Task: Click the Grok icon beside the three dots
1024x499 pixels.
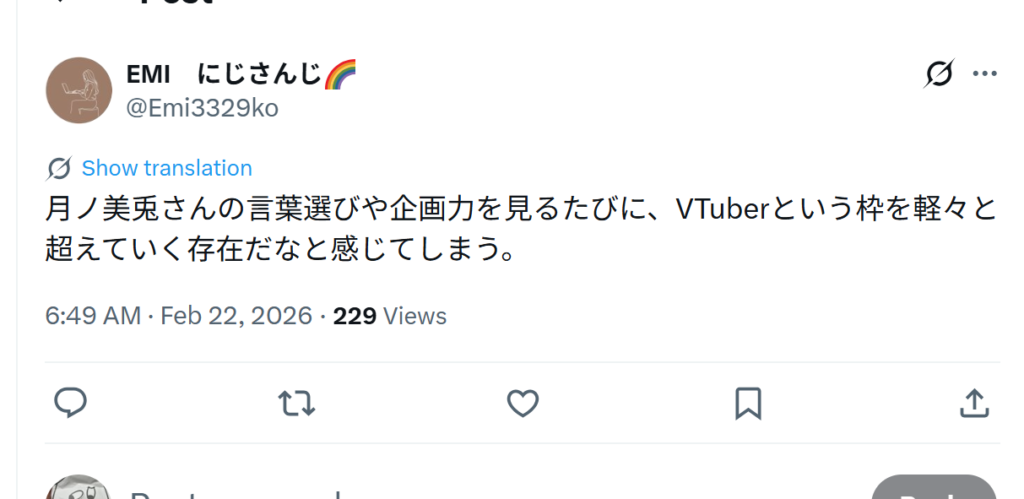Action: click(939, 74)
